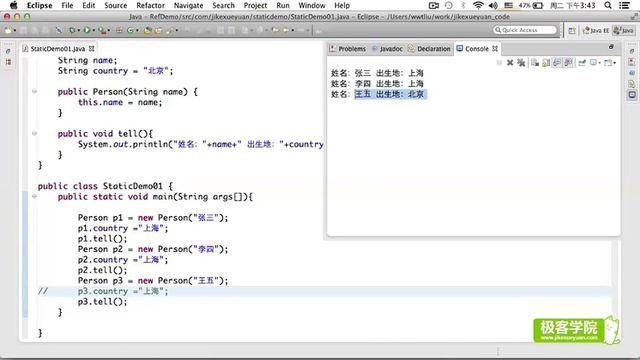Collapse the Person constructor fold marker
The image size is (640, 360).
pos(34,91)
